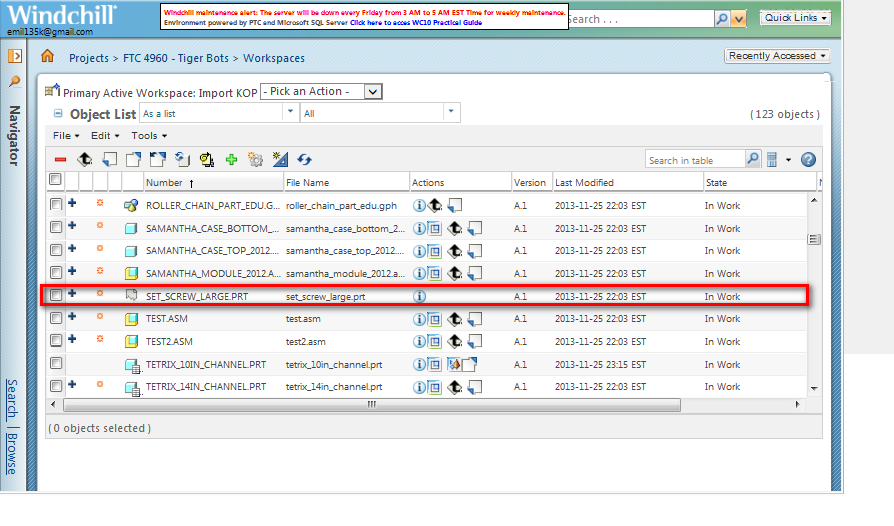
Task: Click the blue Refresh arrows icon
Action: click(304, 160)
